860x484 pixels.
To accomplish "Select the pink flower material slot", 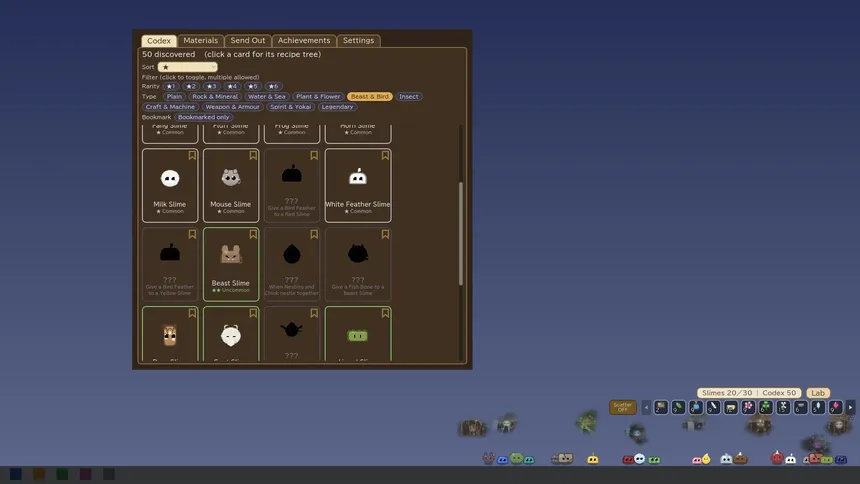I will [x=748, y=407].
